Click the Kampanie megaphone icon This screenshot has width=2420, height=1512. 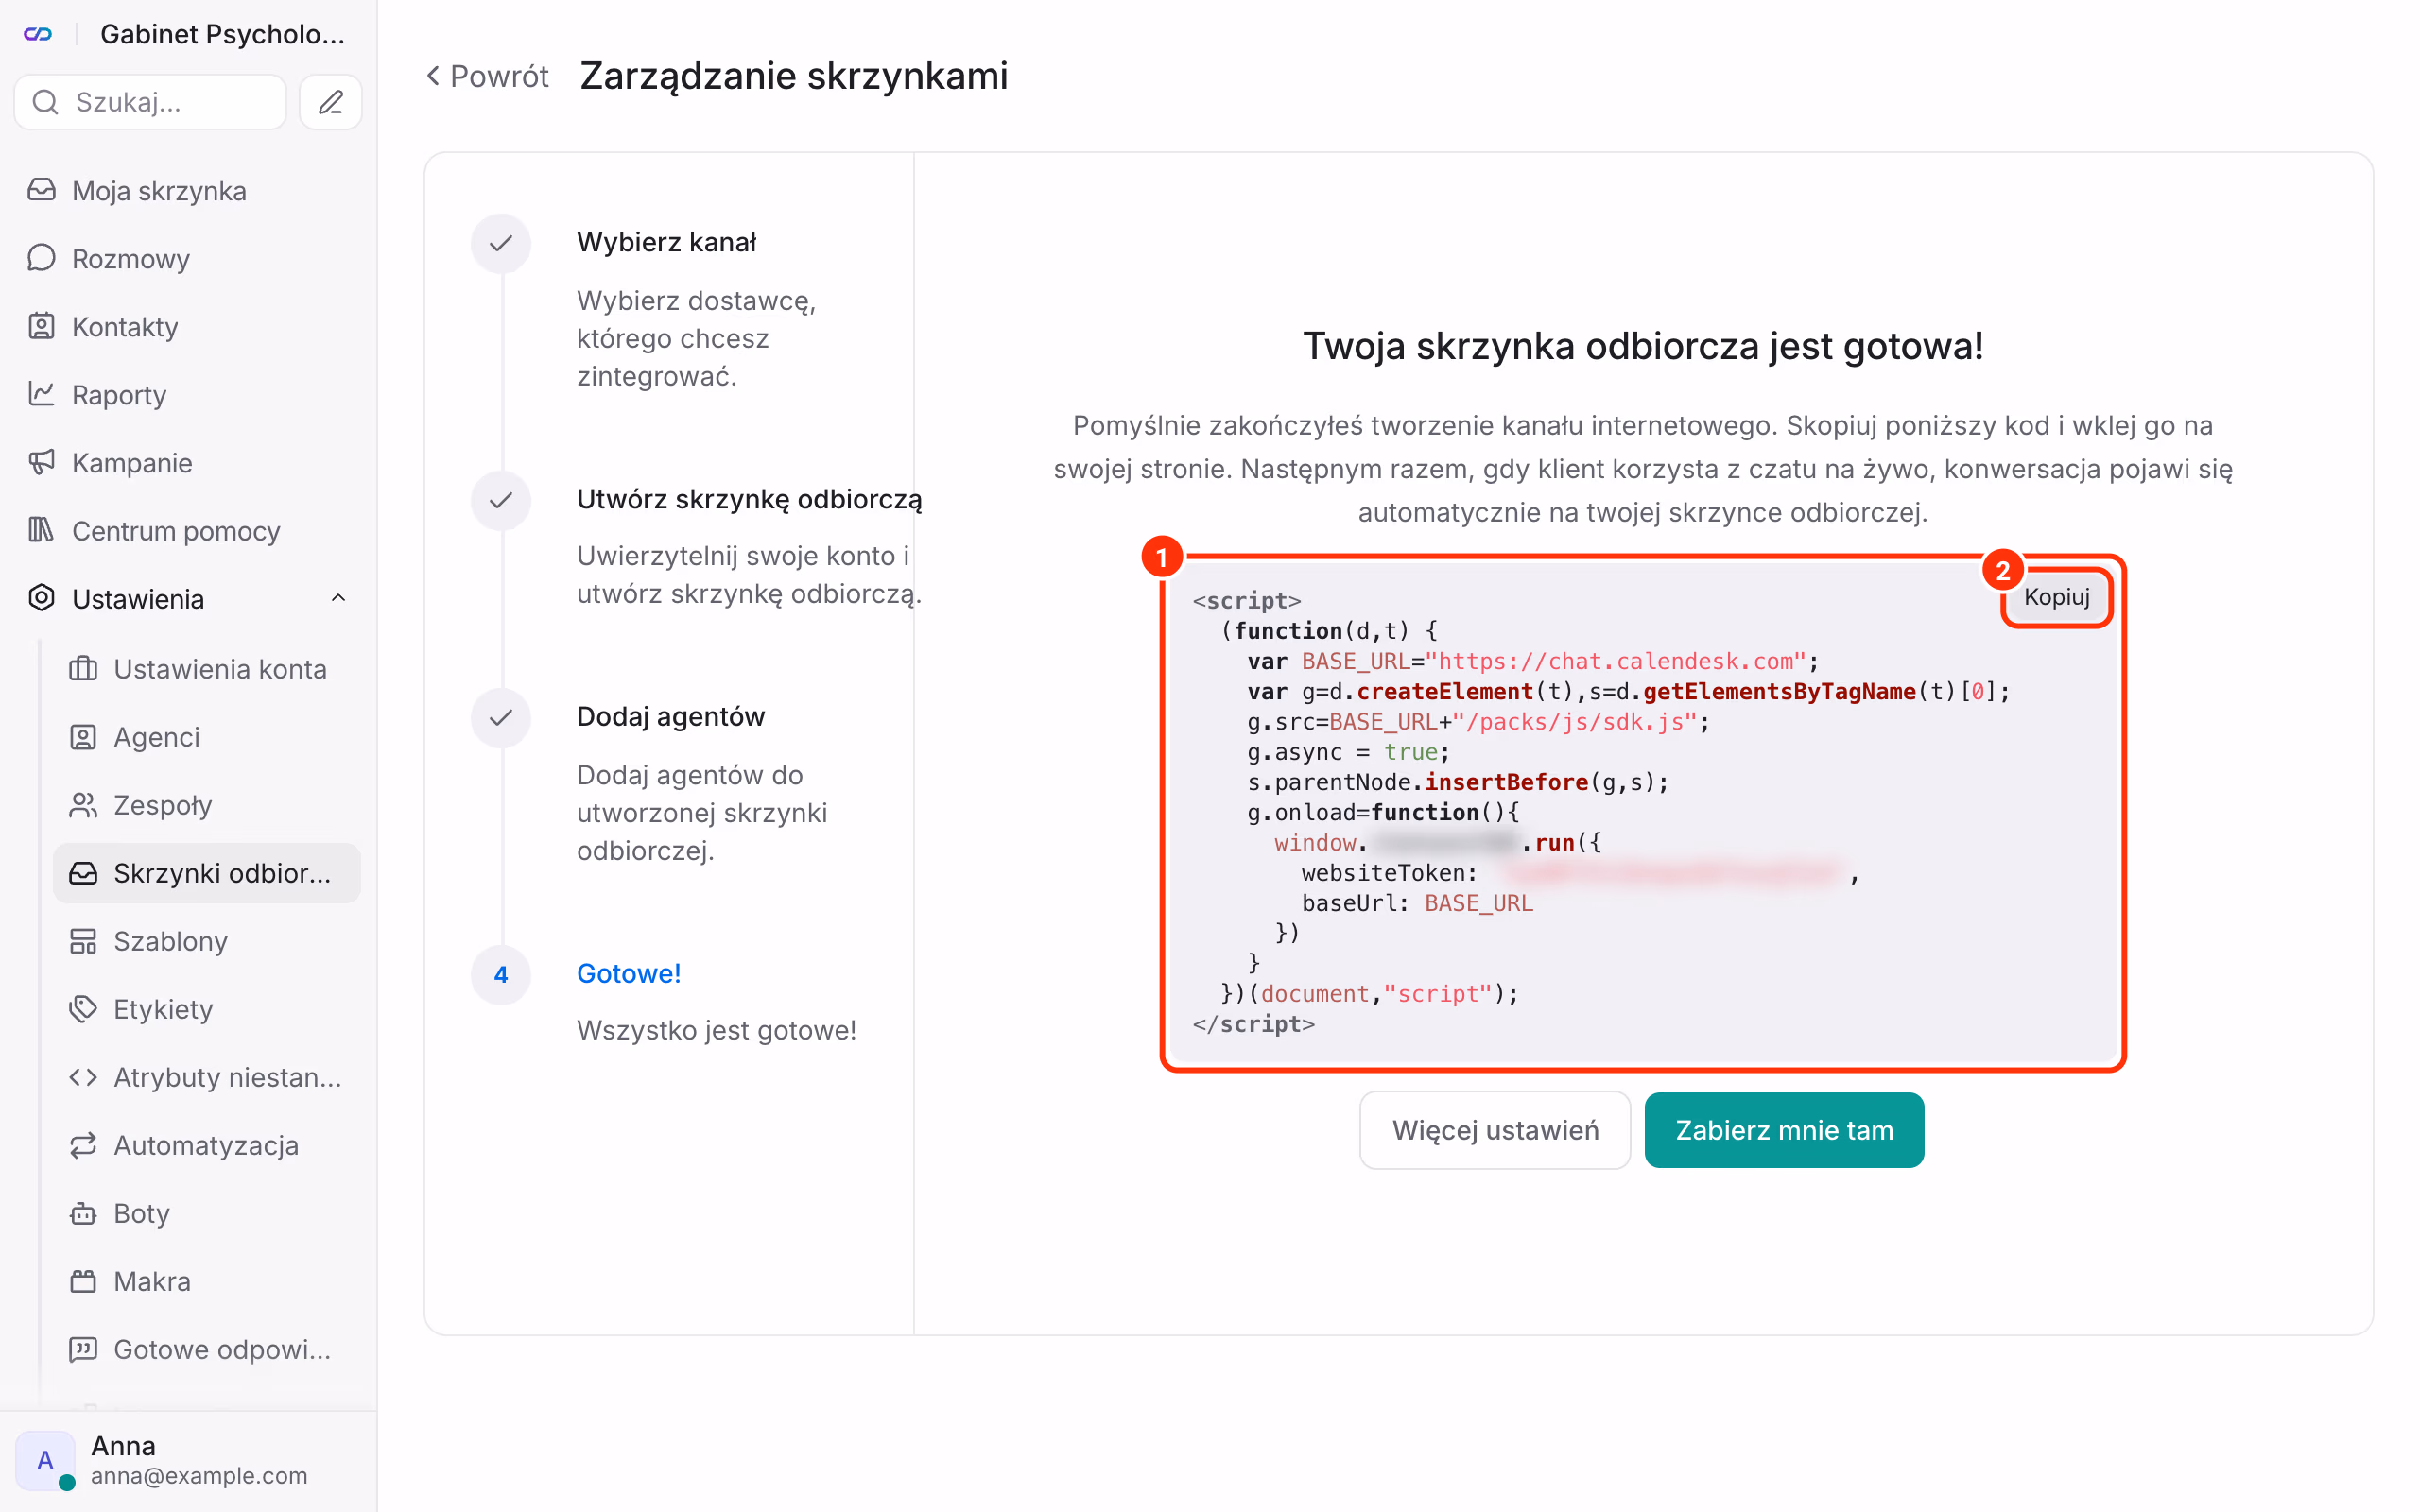[x=41, y=462]
